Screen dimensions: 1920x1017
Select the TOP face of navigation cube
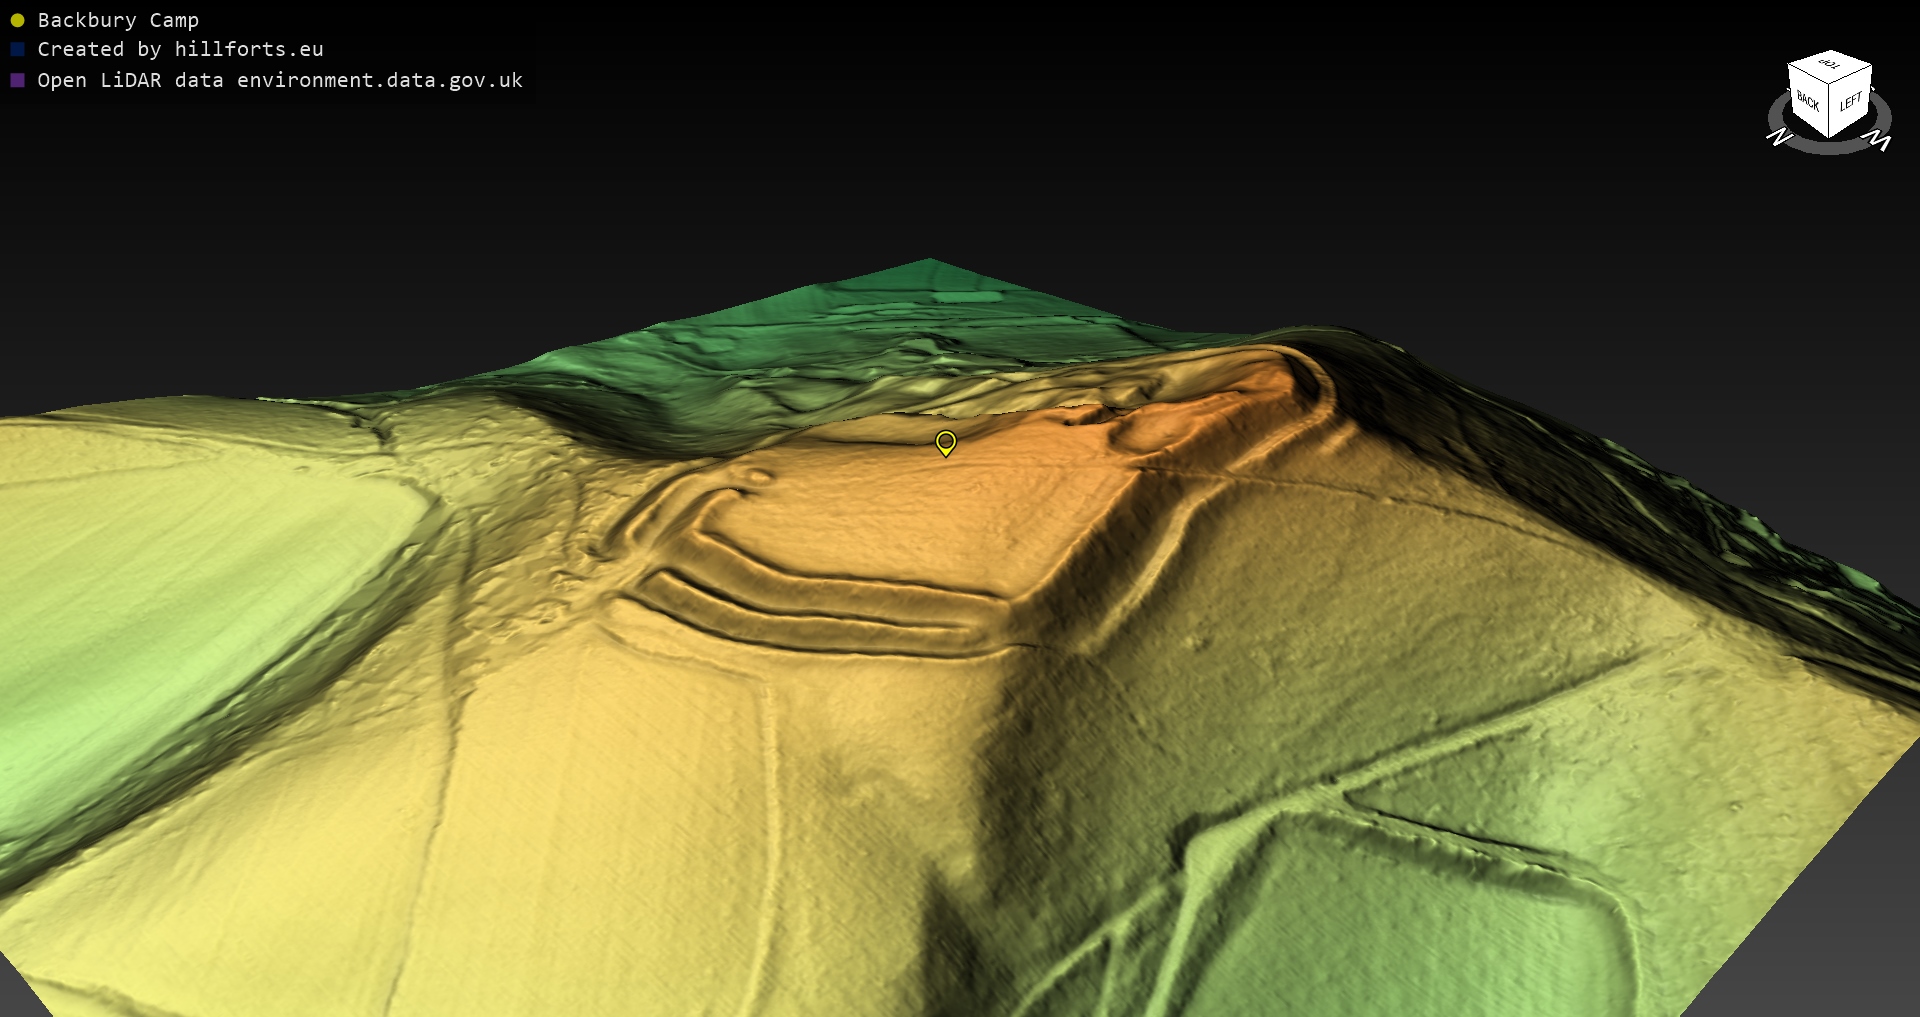pos(1830,65)
